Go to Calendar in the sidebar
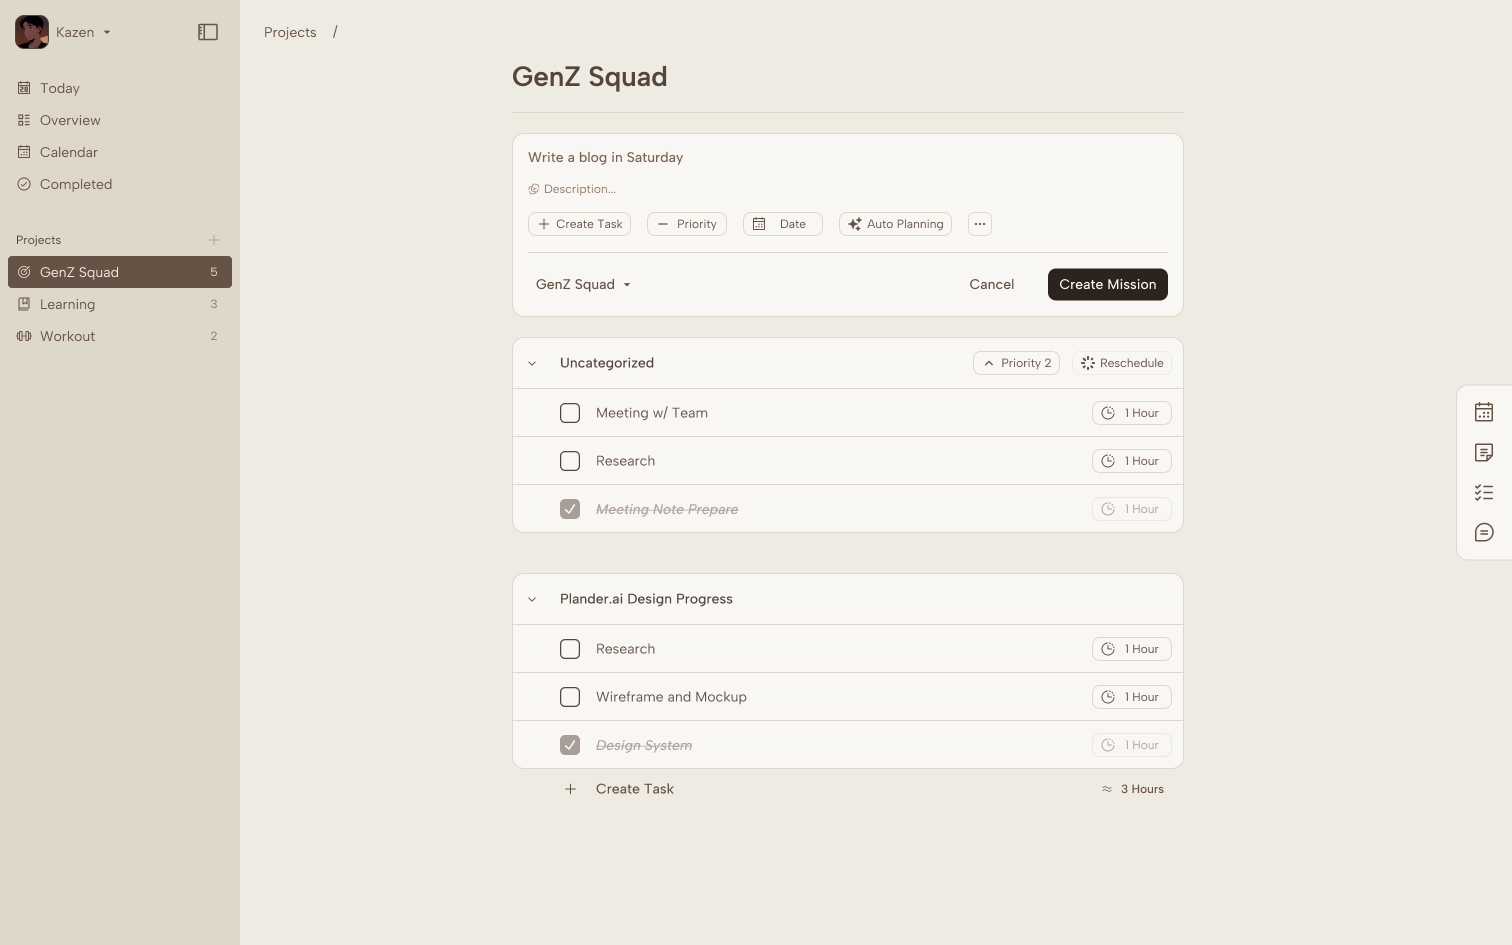Viewport: 1512px width, 945px height. (68, 152)
